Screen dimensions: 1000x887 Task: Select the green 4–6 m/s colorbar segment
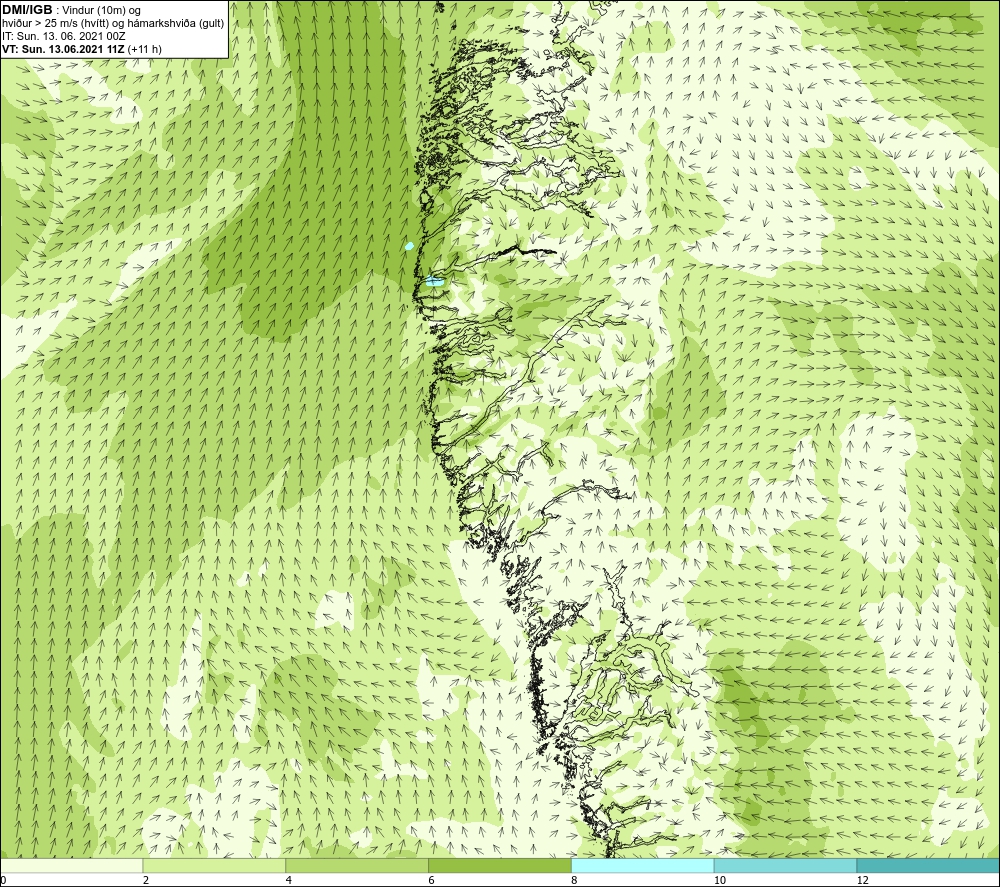[357, 865]
